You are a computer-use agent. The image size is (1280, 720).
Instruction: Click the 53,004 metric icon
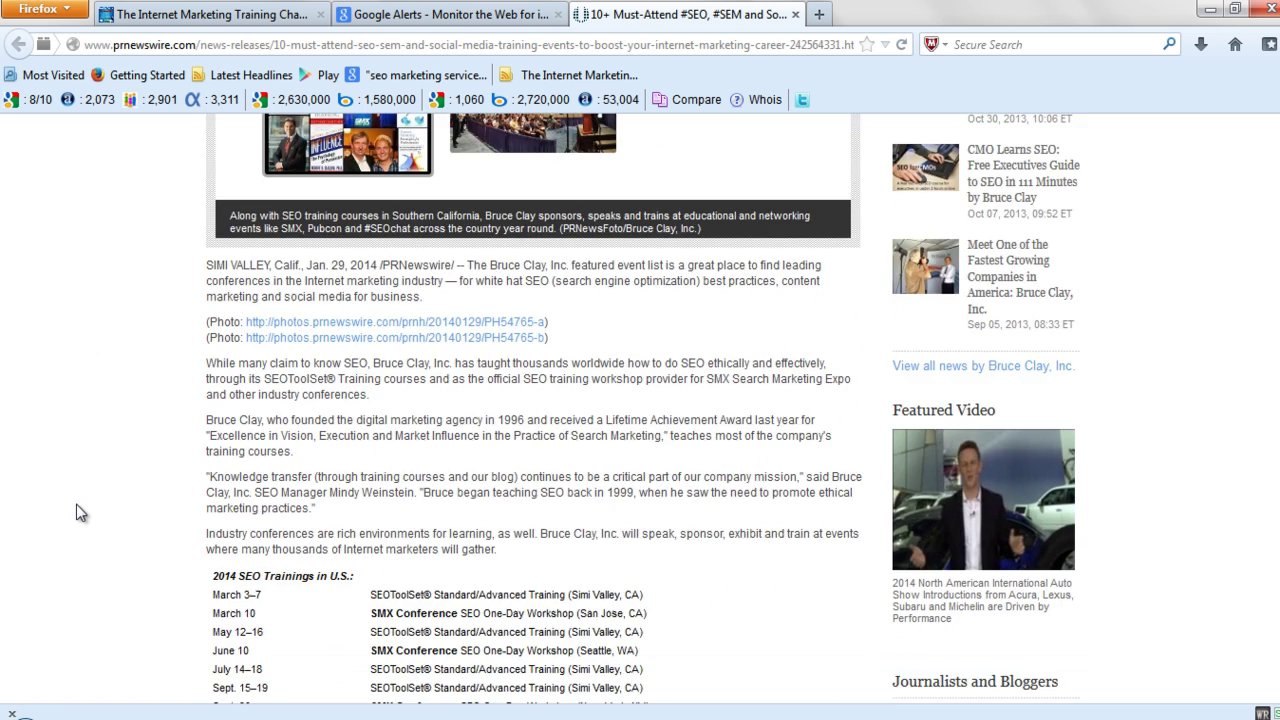[585, 100]
